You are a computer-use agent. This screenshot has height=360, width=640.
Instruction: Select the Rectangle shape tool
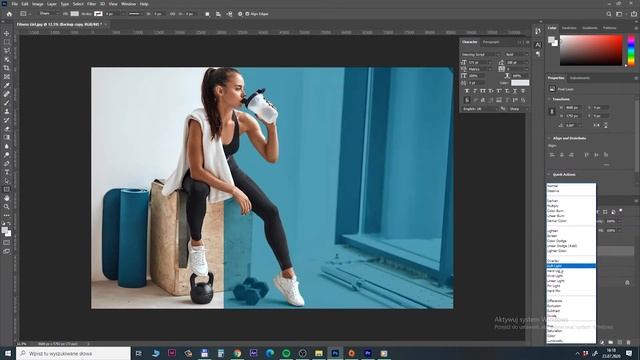pos(7,189)
